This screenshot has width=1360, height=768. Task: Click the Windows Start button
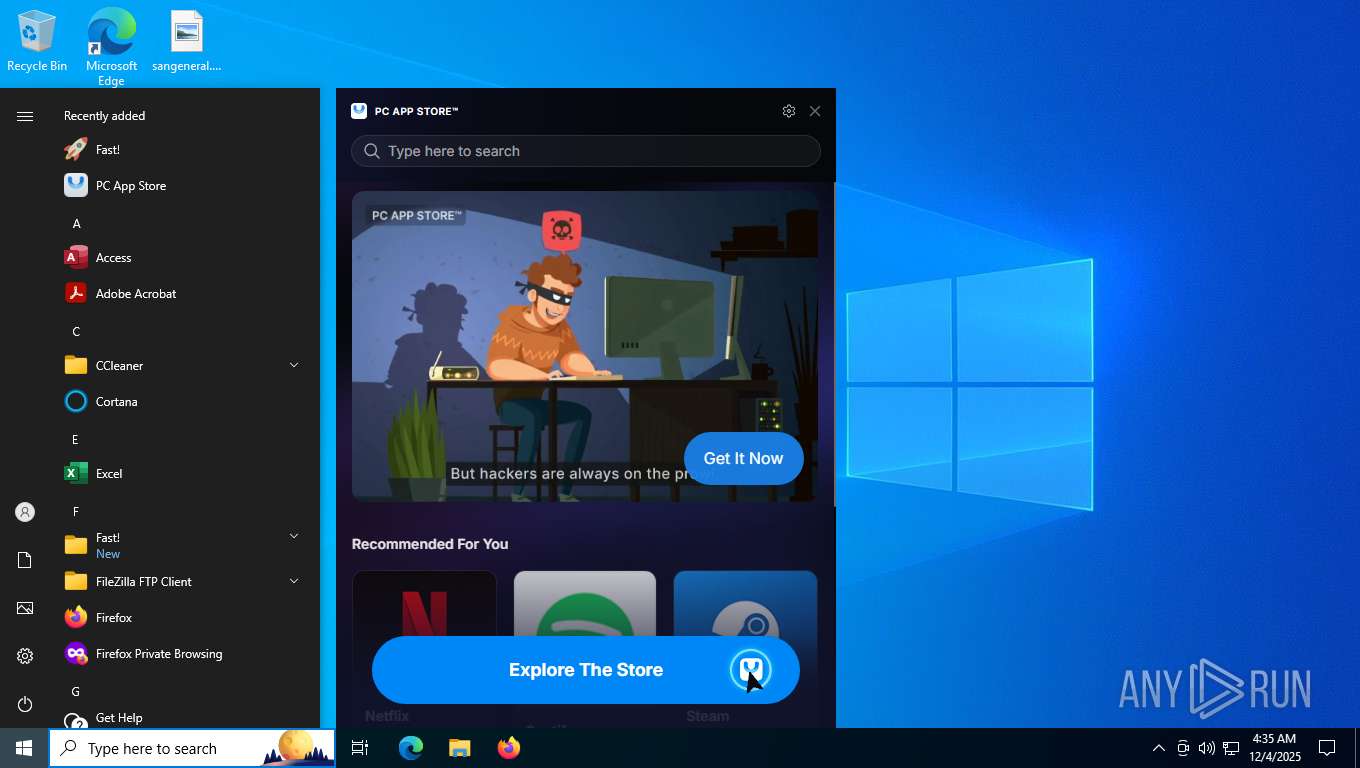(24, 748)
